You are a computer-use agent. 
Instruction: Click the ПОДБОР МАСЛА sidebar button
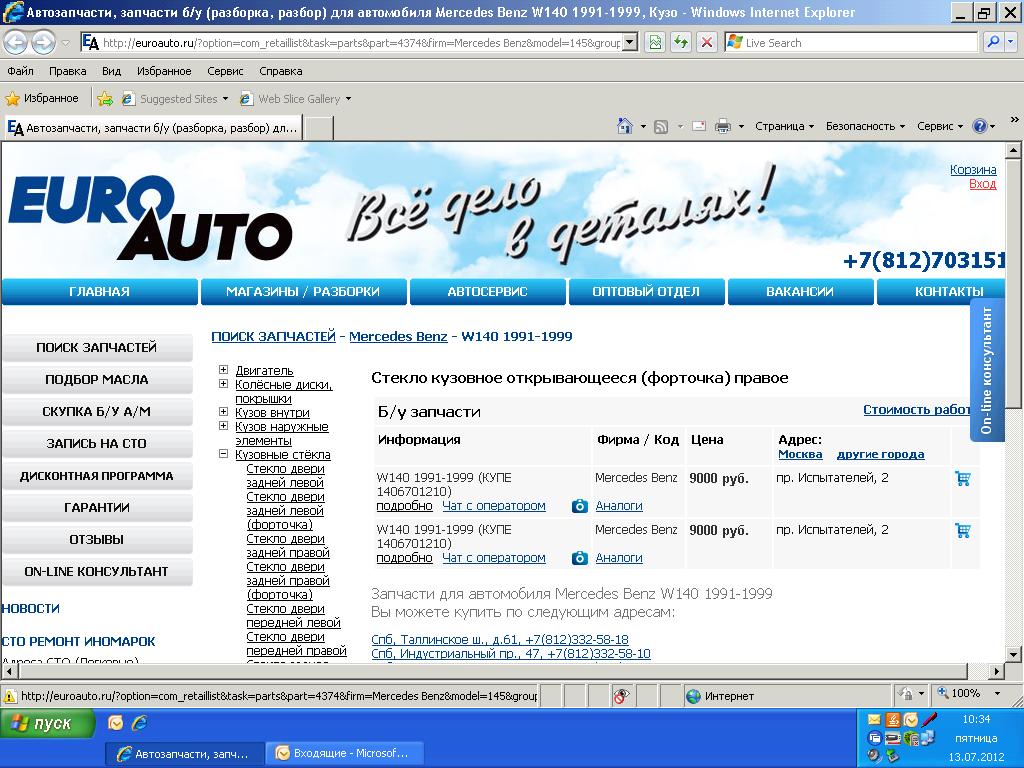pos(97,379)
